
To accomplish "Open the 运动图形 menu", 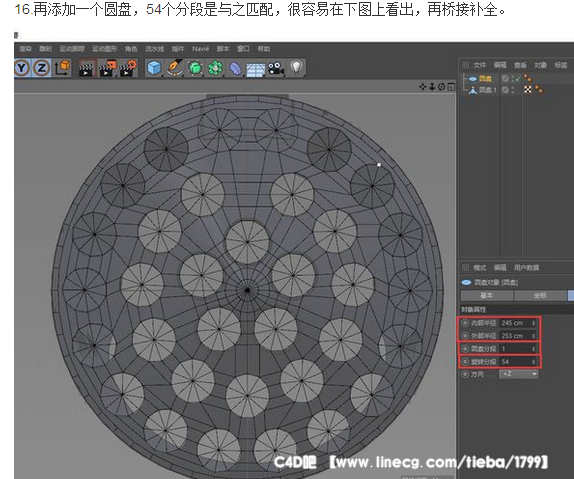I will 104,49.
